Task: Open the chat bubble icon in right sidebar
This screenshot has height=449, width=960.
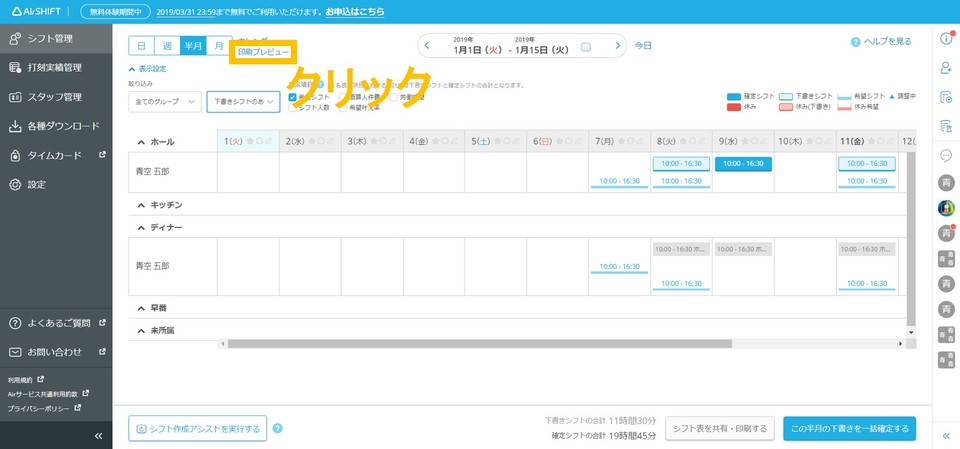Action: pyautogui.click(x=946, y=155)
